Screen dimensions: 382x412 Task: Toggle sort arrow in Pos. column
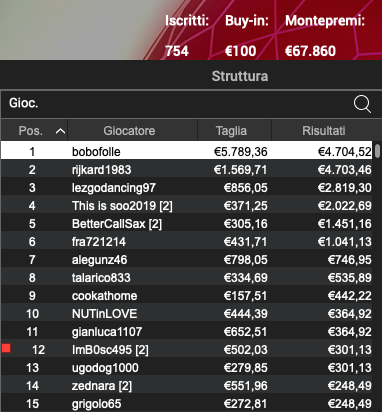pyautogui.click(x=60, y=131)
